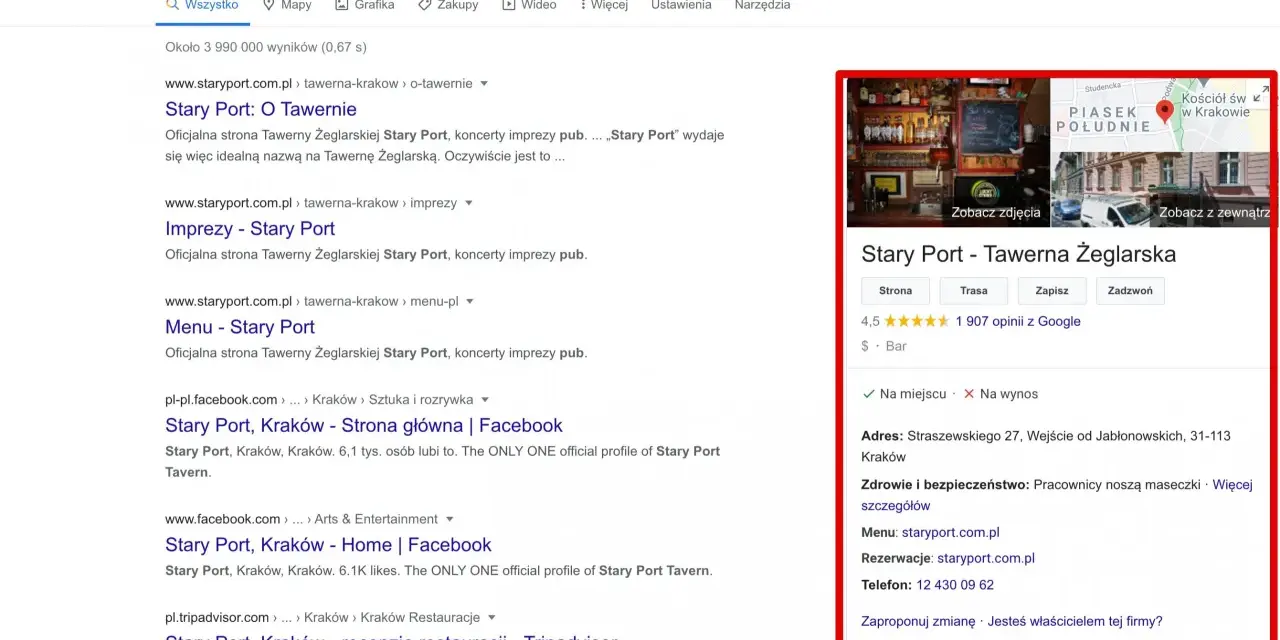This screenshot has height=640, width=1280.
Task: Click the magnifier icon beside Wszystko
Action: 172,5
